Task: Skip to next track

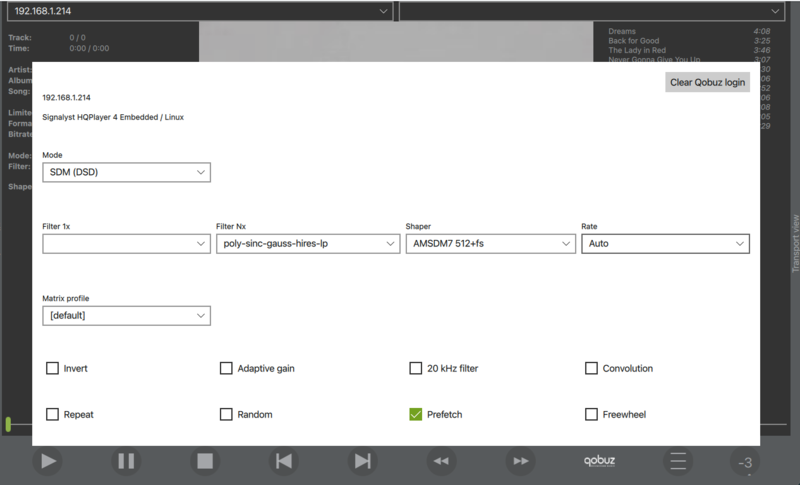Action: (x=363, y=461)
